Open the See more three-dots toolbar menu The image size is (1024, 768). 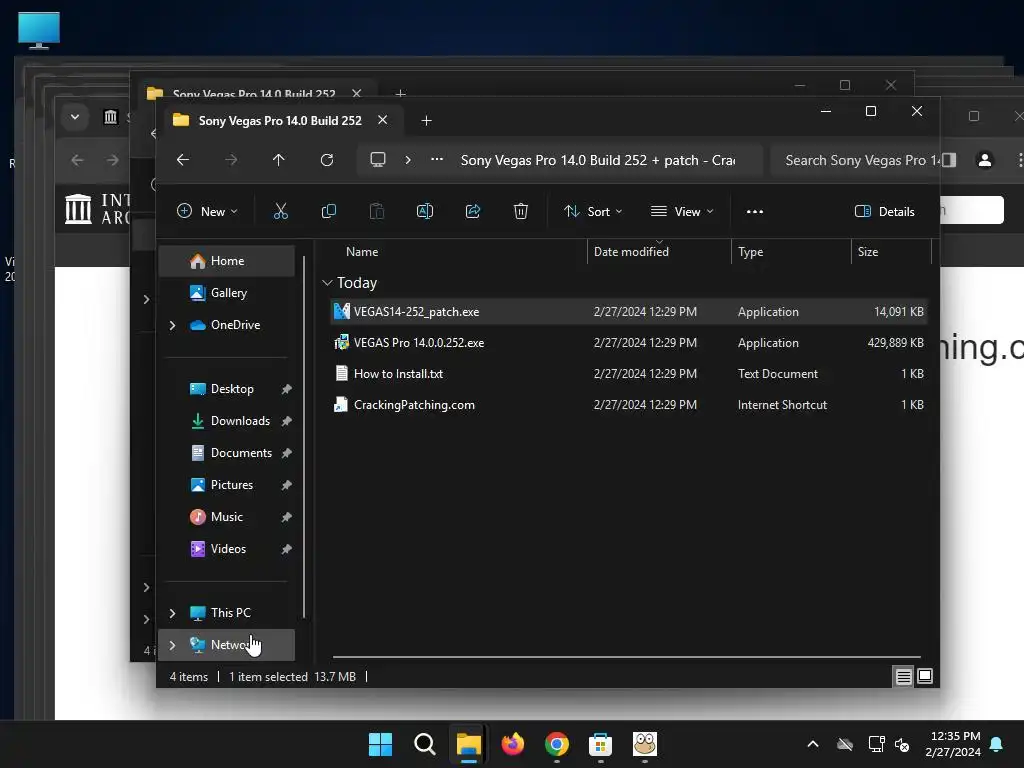click(755, 212)
